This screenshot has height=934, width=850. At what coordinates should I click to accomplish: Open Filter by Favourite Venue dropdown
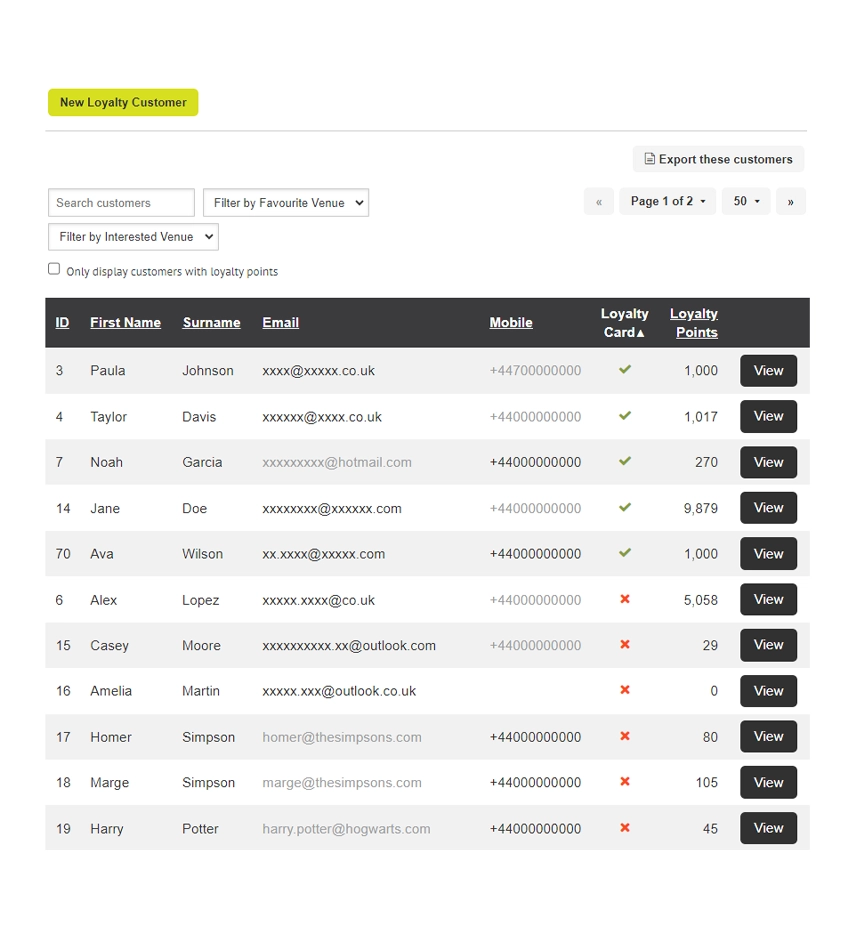(x=286, y=203)
